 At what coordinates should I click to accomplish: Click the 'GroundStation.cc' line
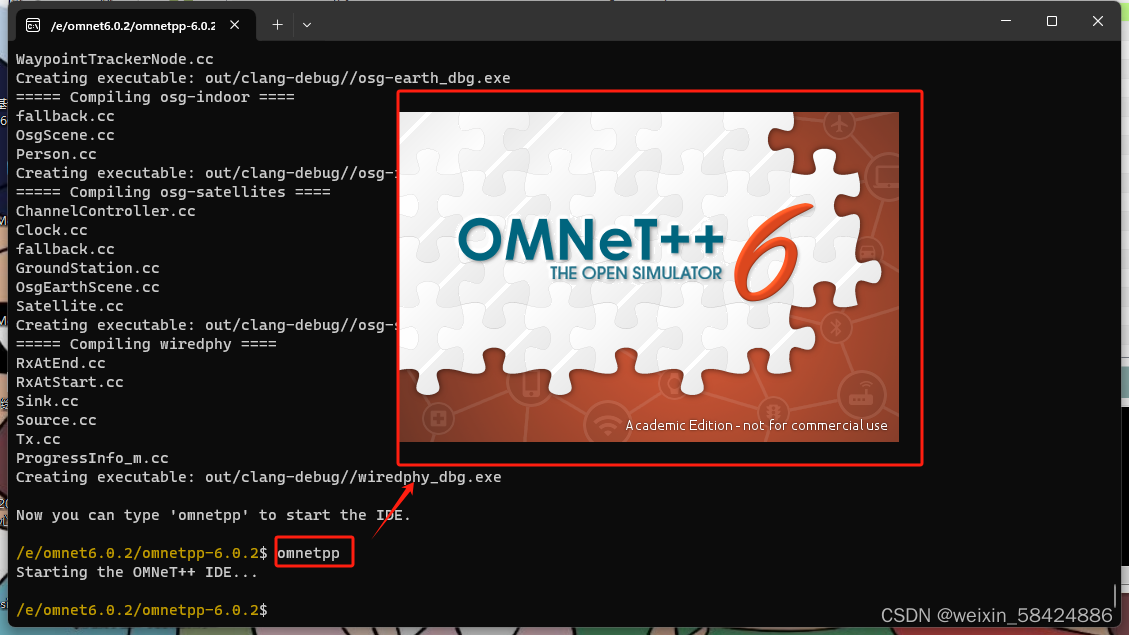pos(88,268)
